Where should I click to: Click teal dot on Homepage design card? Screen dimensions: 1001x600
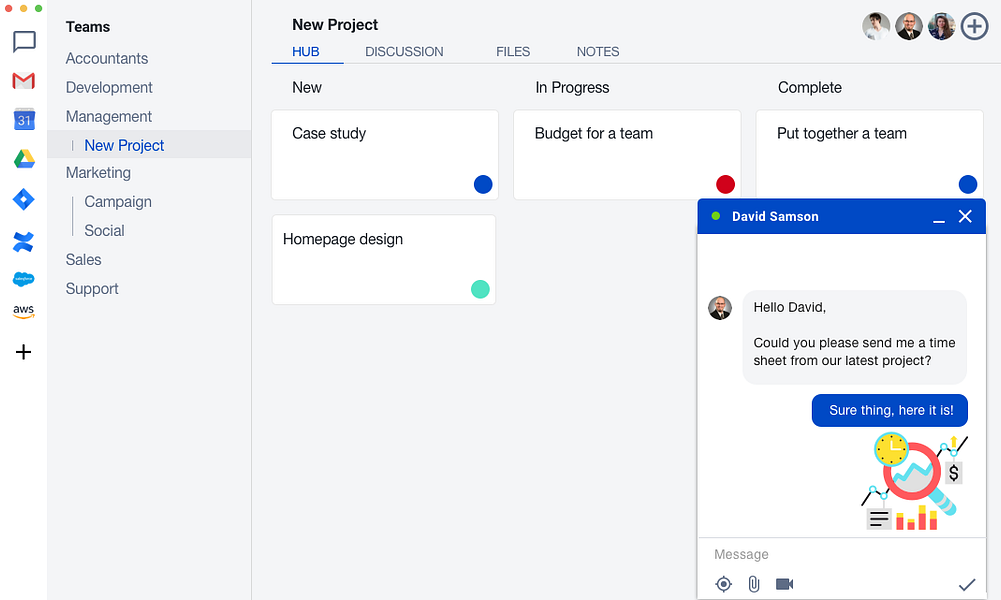pyautogui.click(x=480, y=289)
